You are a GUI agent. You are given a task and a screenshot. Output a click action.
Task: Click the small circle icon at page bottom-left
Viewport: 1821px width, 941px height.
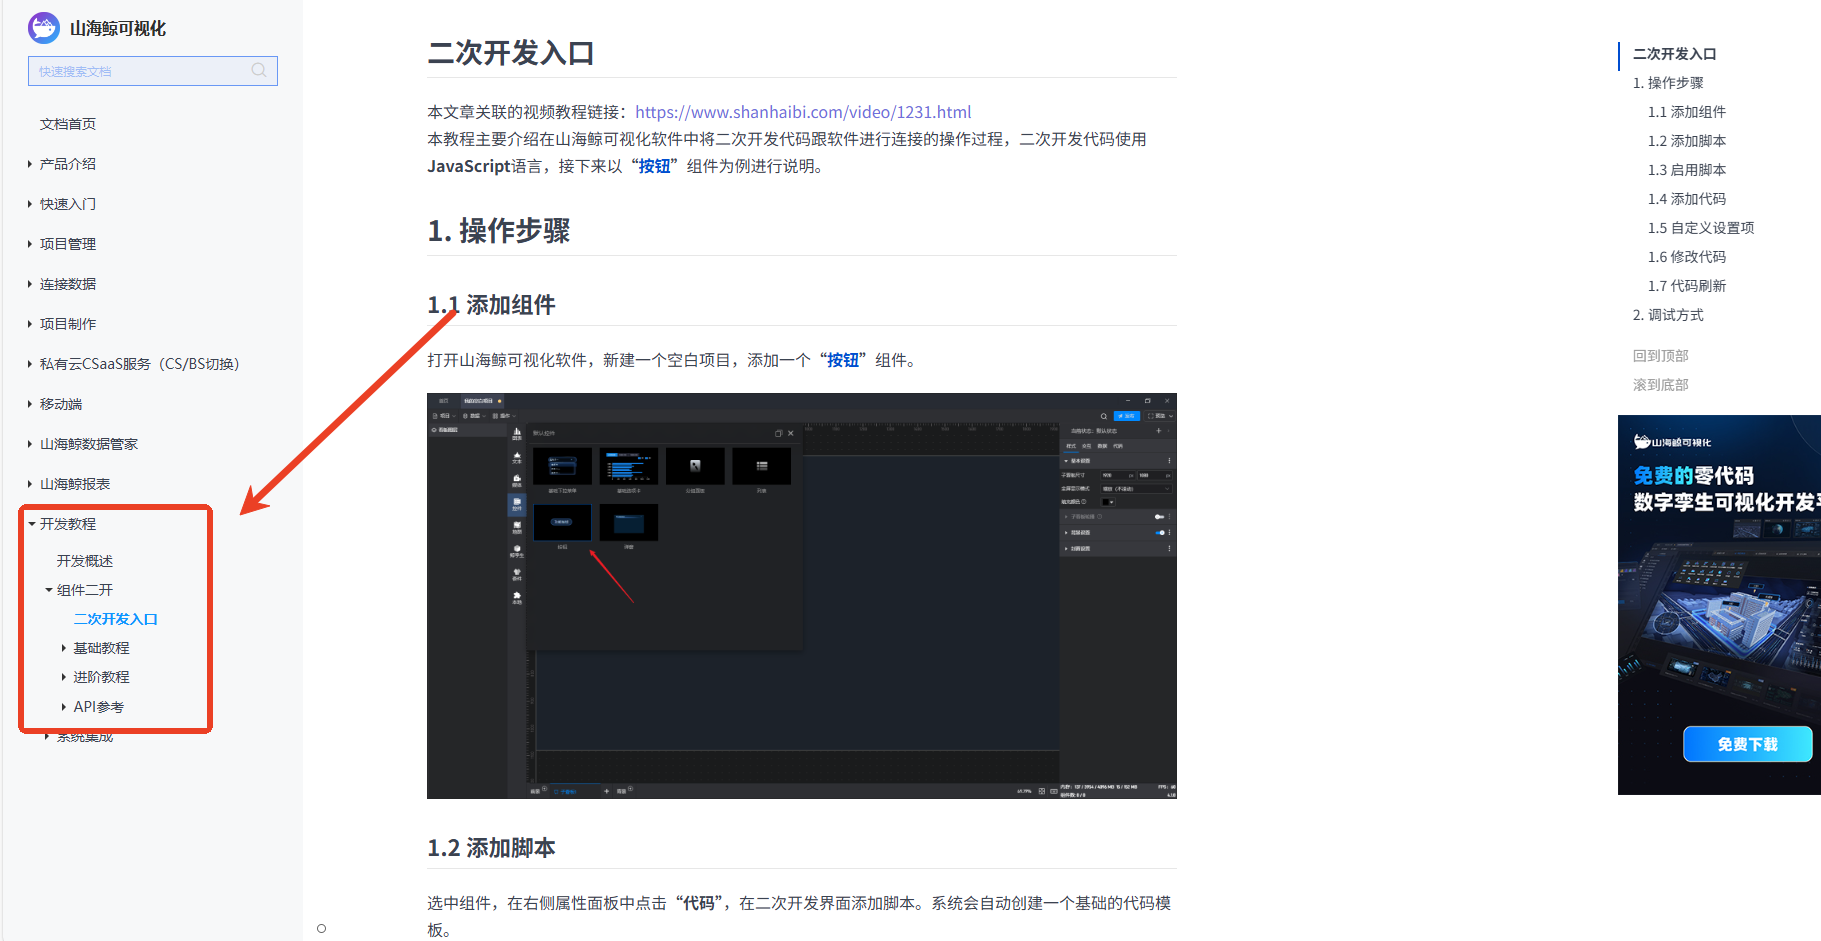pos(321,929)
